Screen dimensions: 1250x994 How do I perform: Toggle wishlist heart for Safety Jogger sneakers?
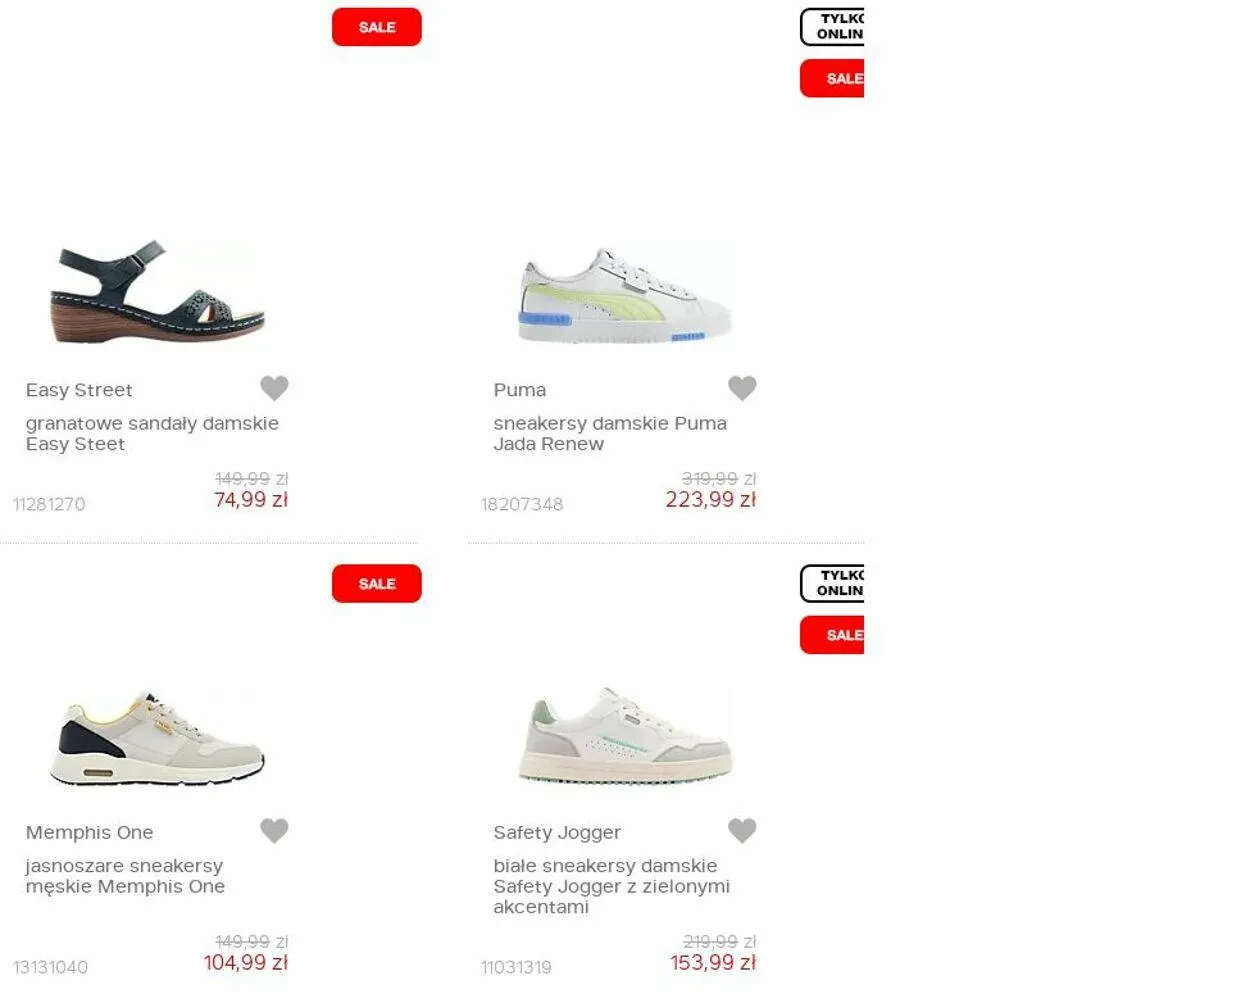[x=742, y=831]
